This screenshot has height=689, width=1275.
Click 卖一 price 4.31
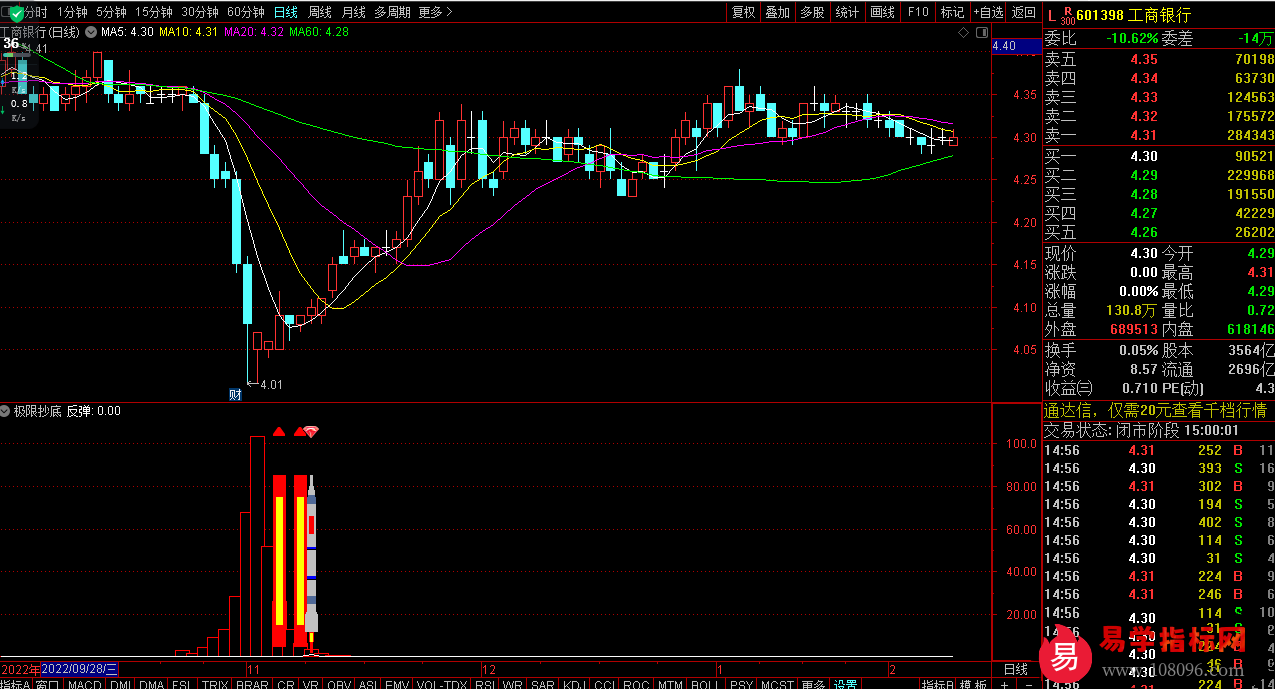point(1144,135)
